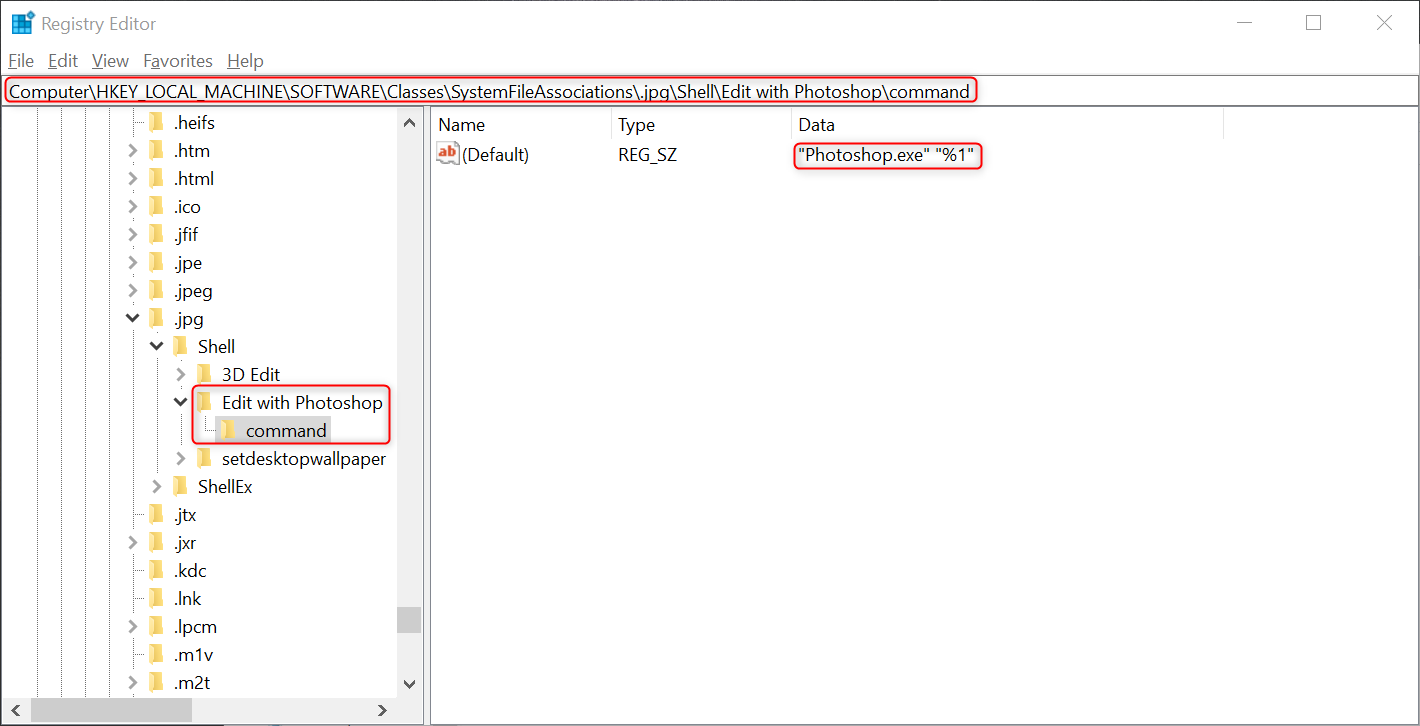Click the .jpg folder icon

[156, 319]
